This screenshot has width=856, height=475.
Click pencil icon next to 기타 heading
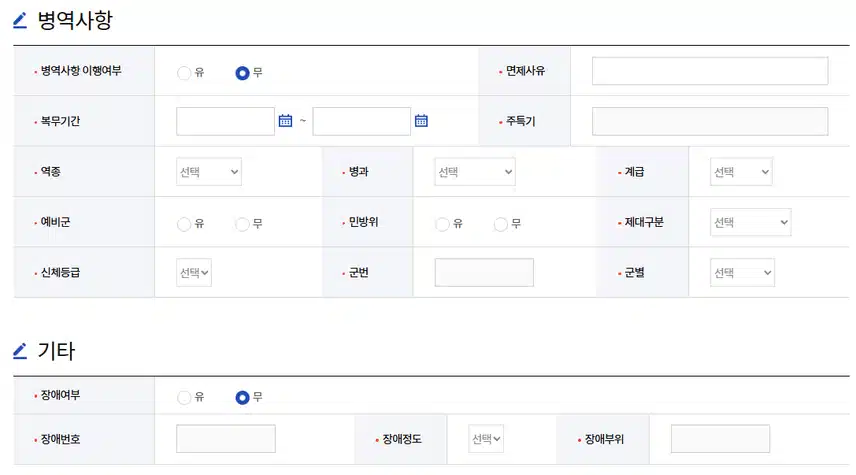[20, 351]
